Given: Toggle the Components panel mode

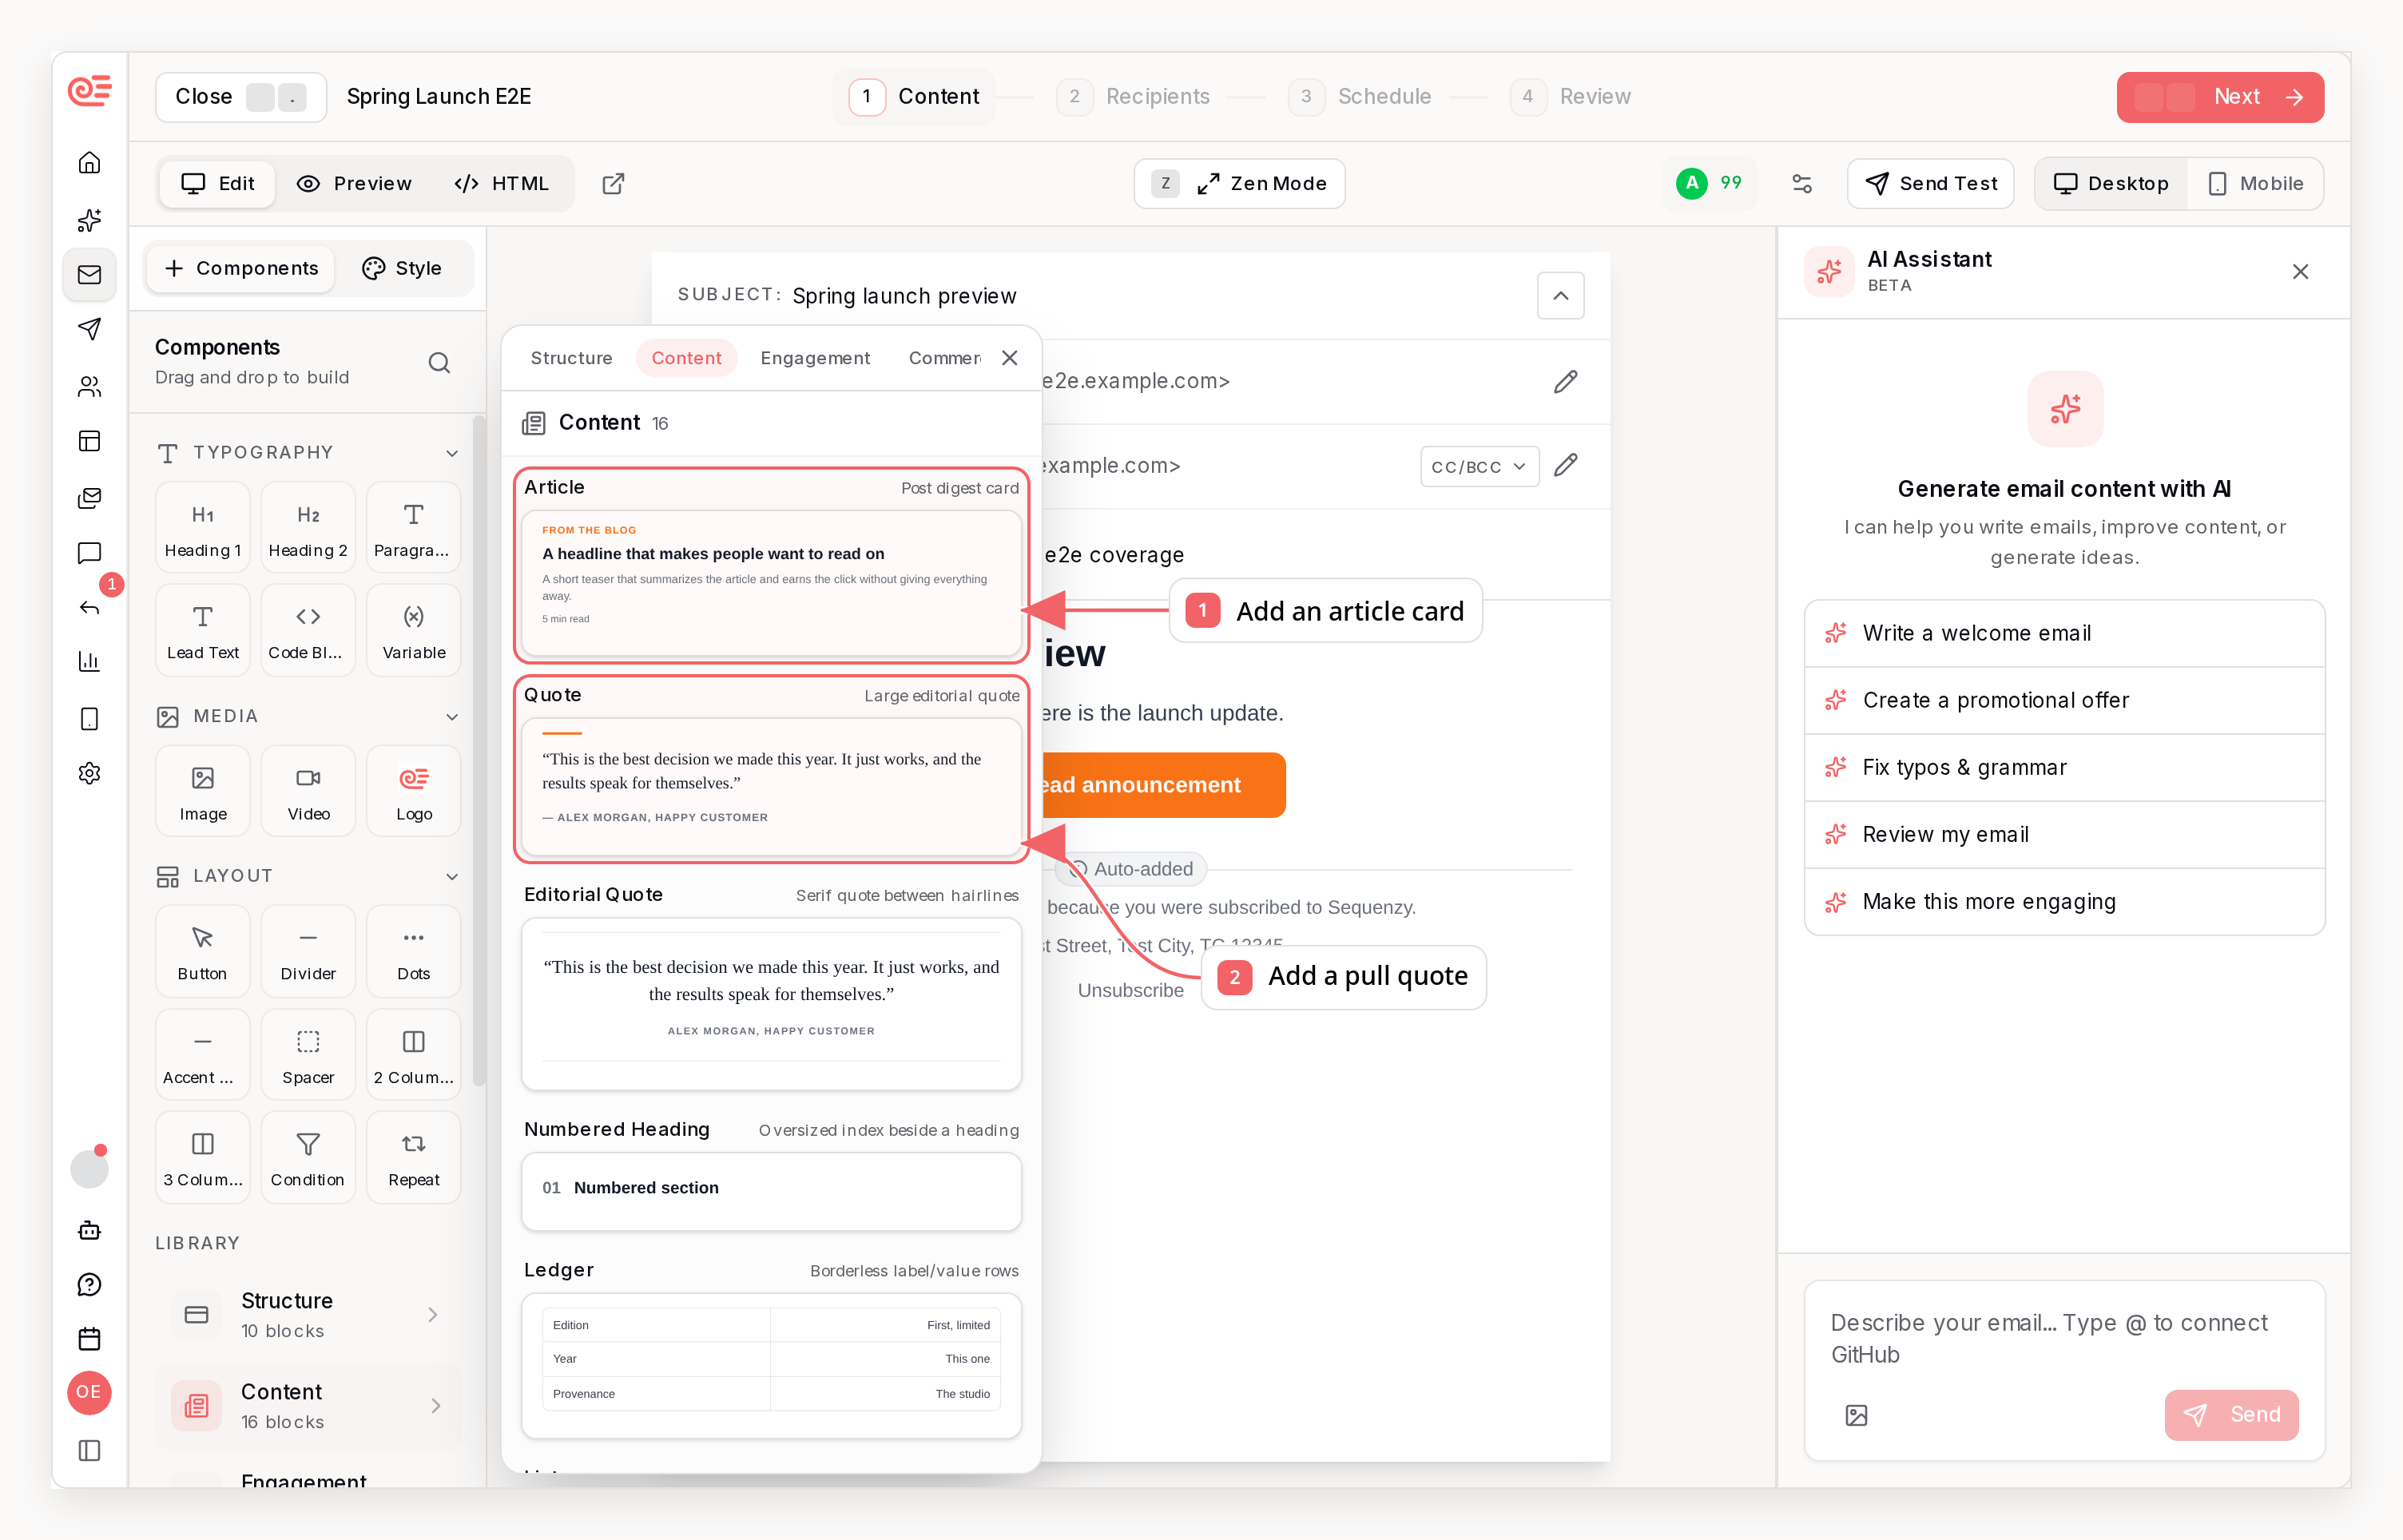Looking at the screenshot, I should coord(241,268).
